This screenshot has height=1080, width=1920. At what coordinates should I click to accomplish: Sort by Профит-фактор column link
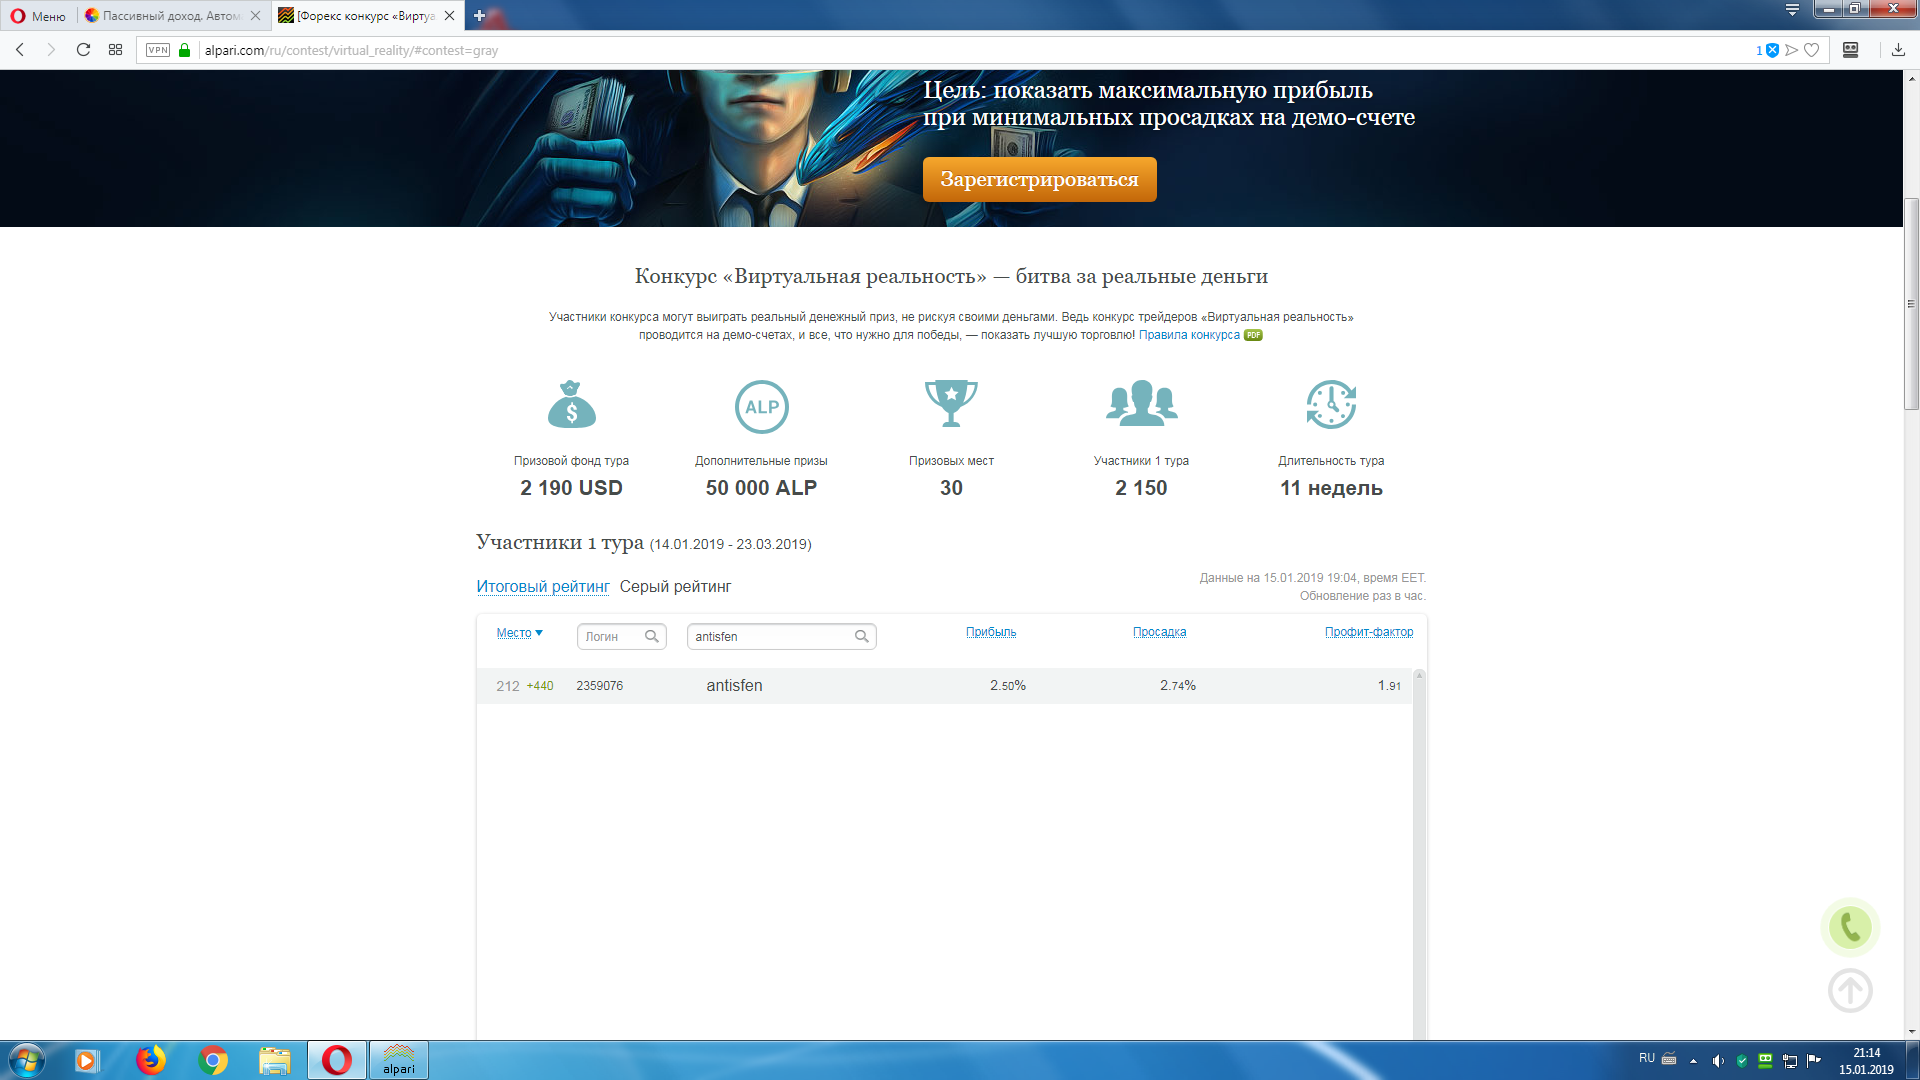[x=1368, y=632]
